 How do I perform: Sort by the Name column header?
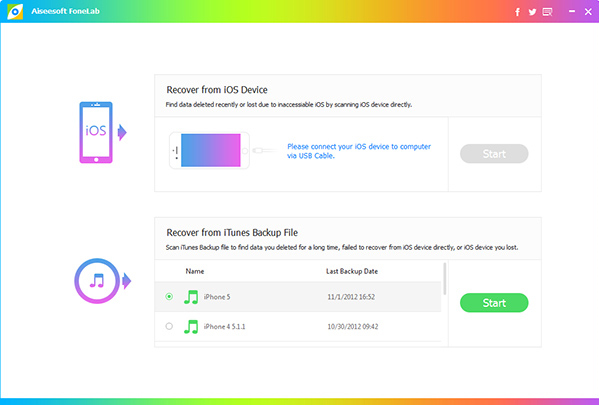[x=195, y=271]
